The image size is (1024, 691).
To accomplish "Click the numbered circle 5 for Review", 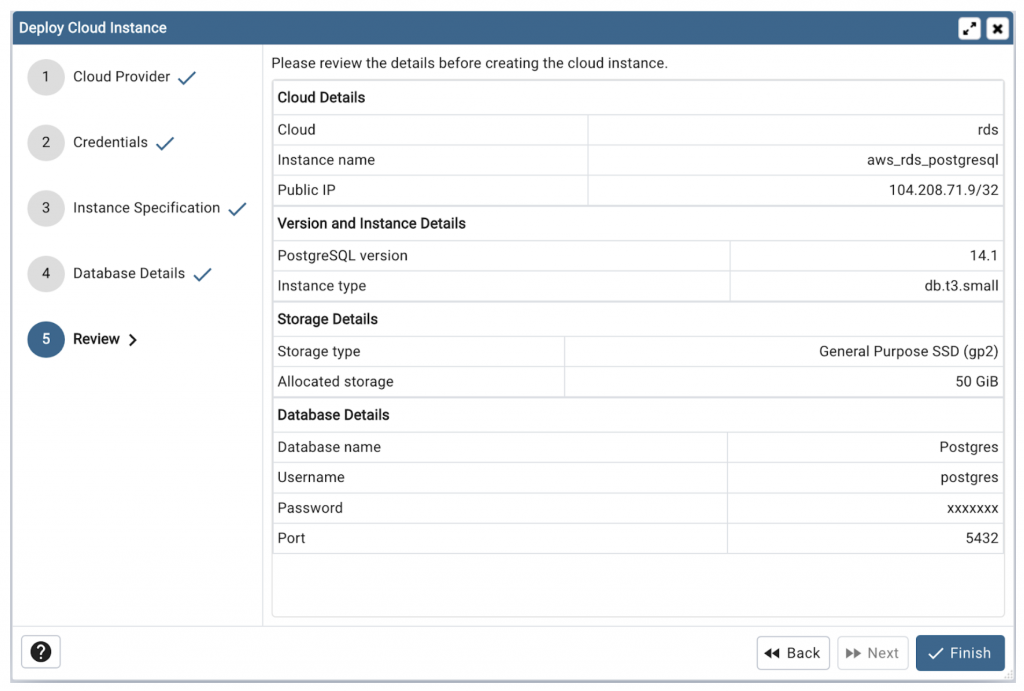I will (45, 339).
